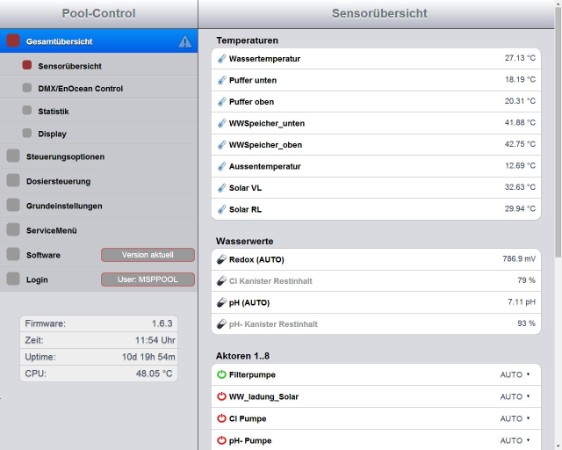
Task: Open the AUTO dropdown for Filterpumpe
Action: click(515, 375)
